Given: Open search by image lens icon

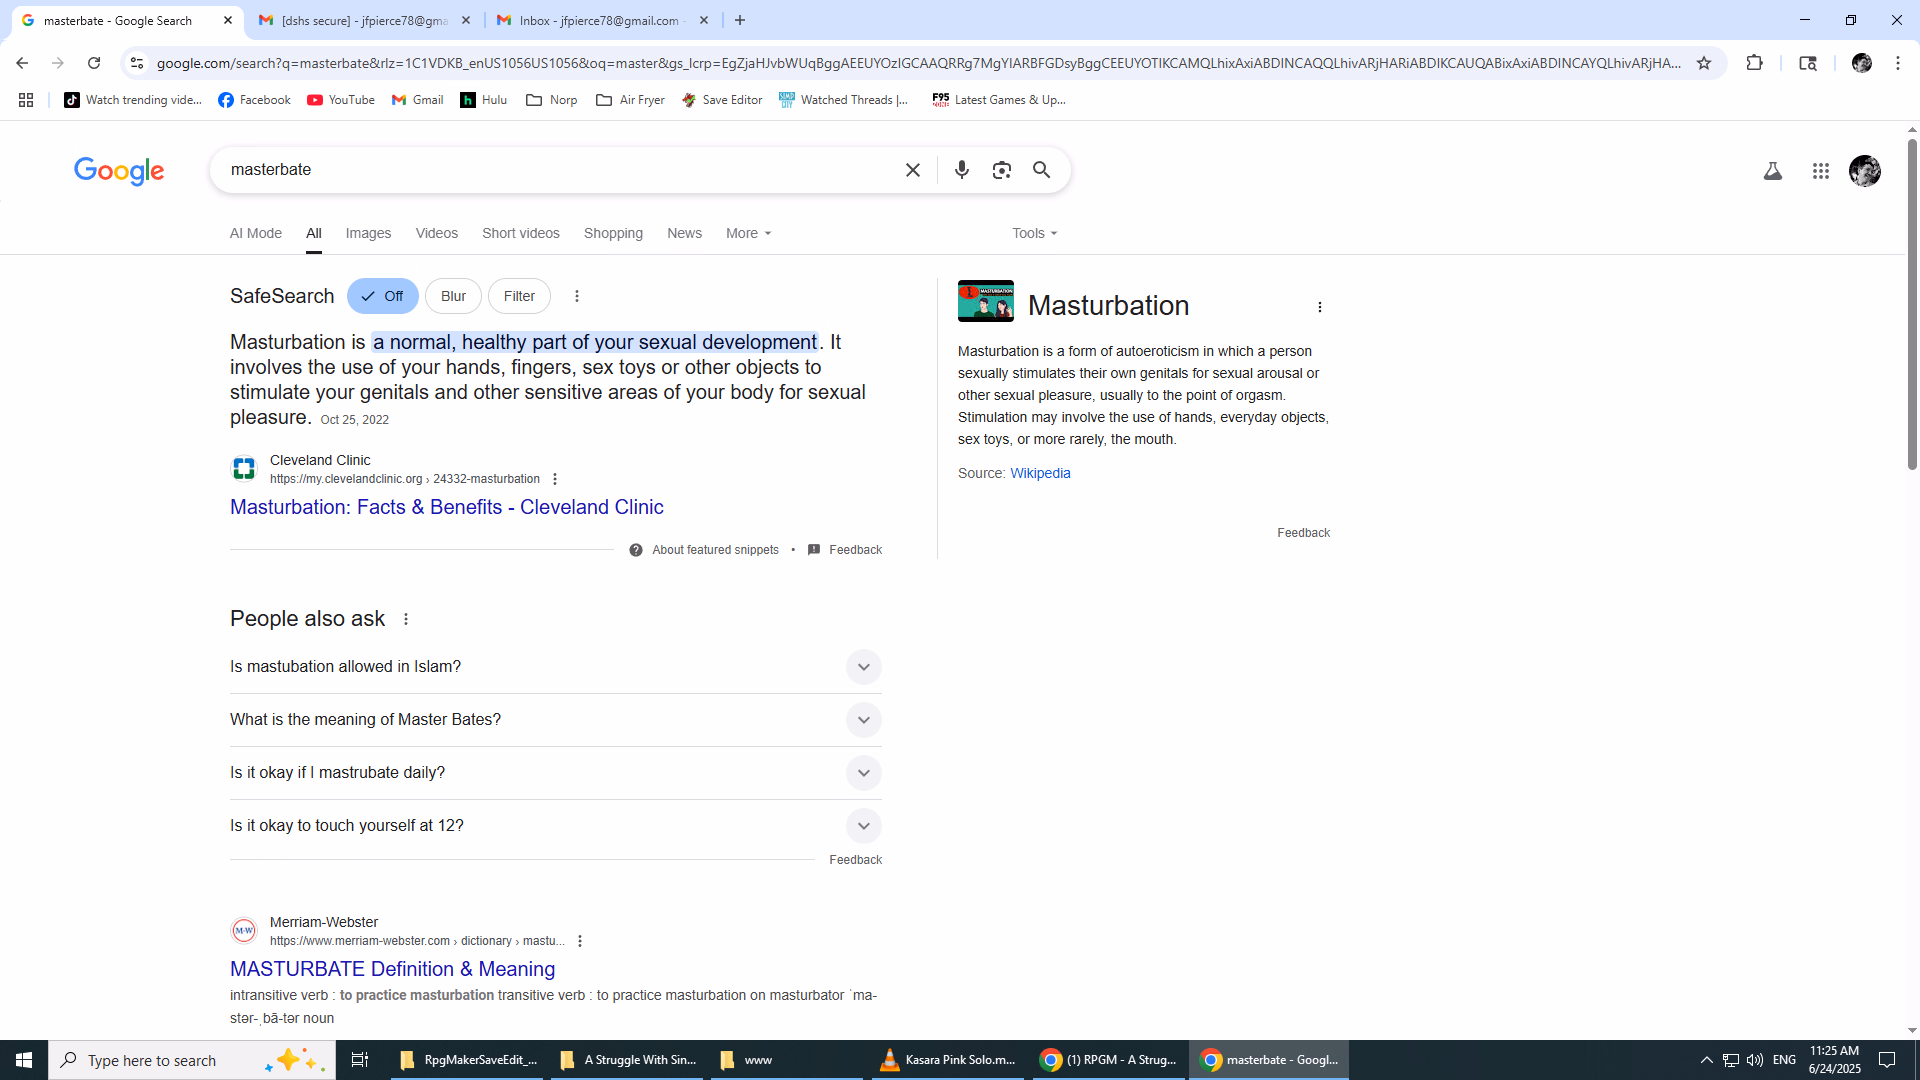Looking at the screenshot, I should click(1001, 170).
